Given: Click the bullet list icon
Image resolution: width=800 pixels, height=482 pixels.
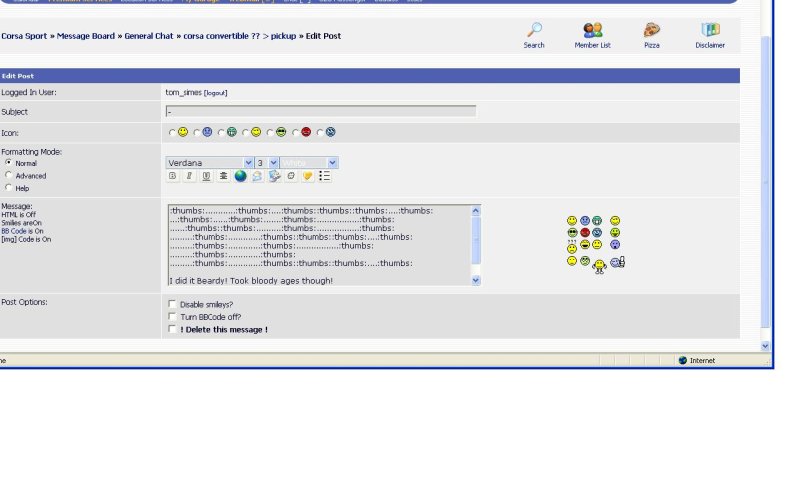Looking at the screenshot, I should click(x=325, y=176).
